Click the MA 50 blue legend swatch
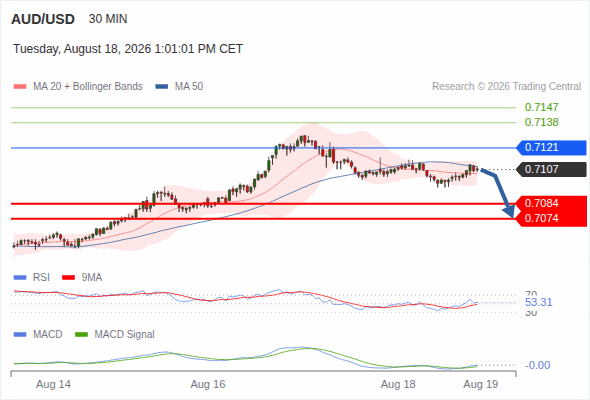This screenshot has width=590, height=400. point(162,87)
